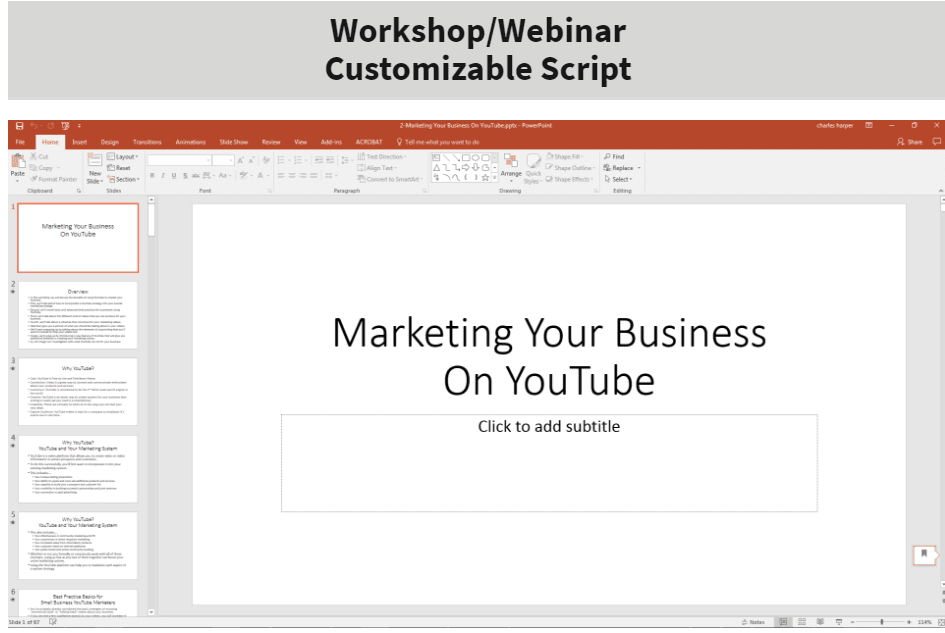This screenshot has height=633, width=945.
Task: Open the Align Text dropdown
Action: 377,168
